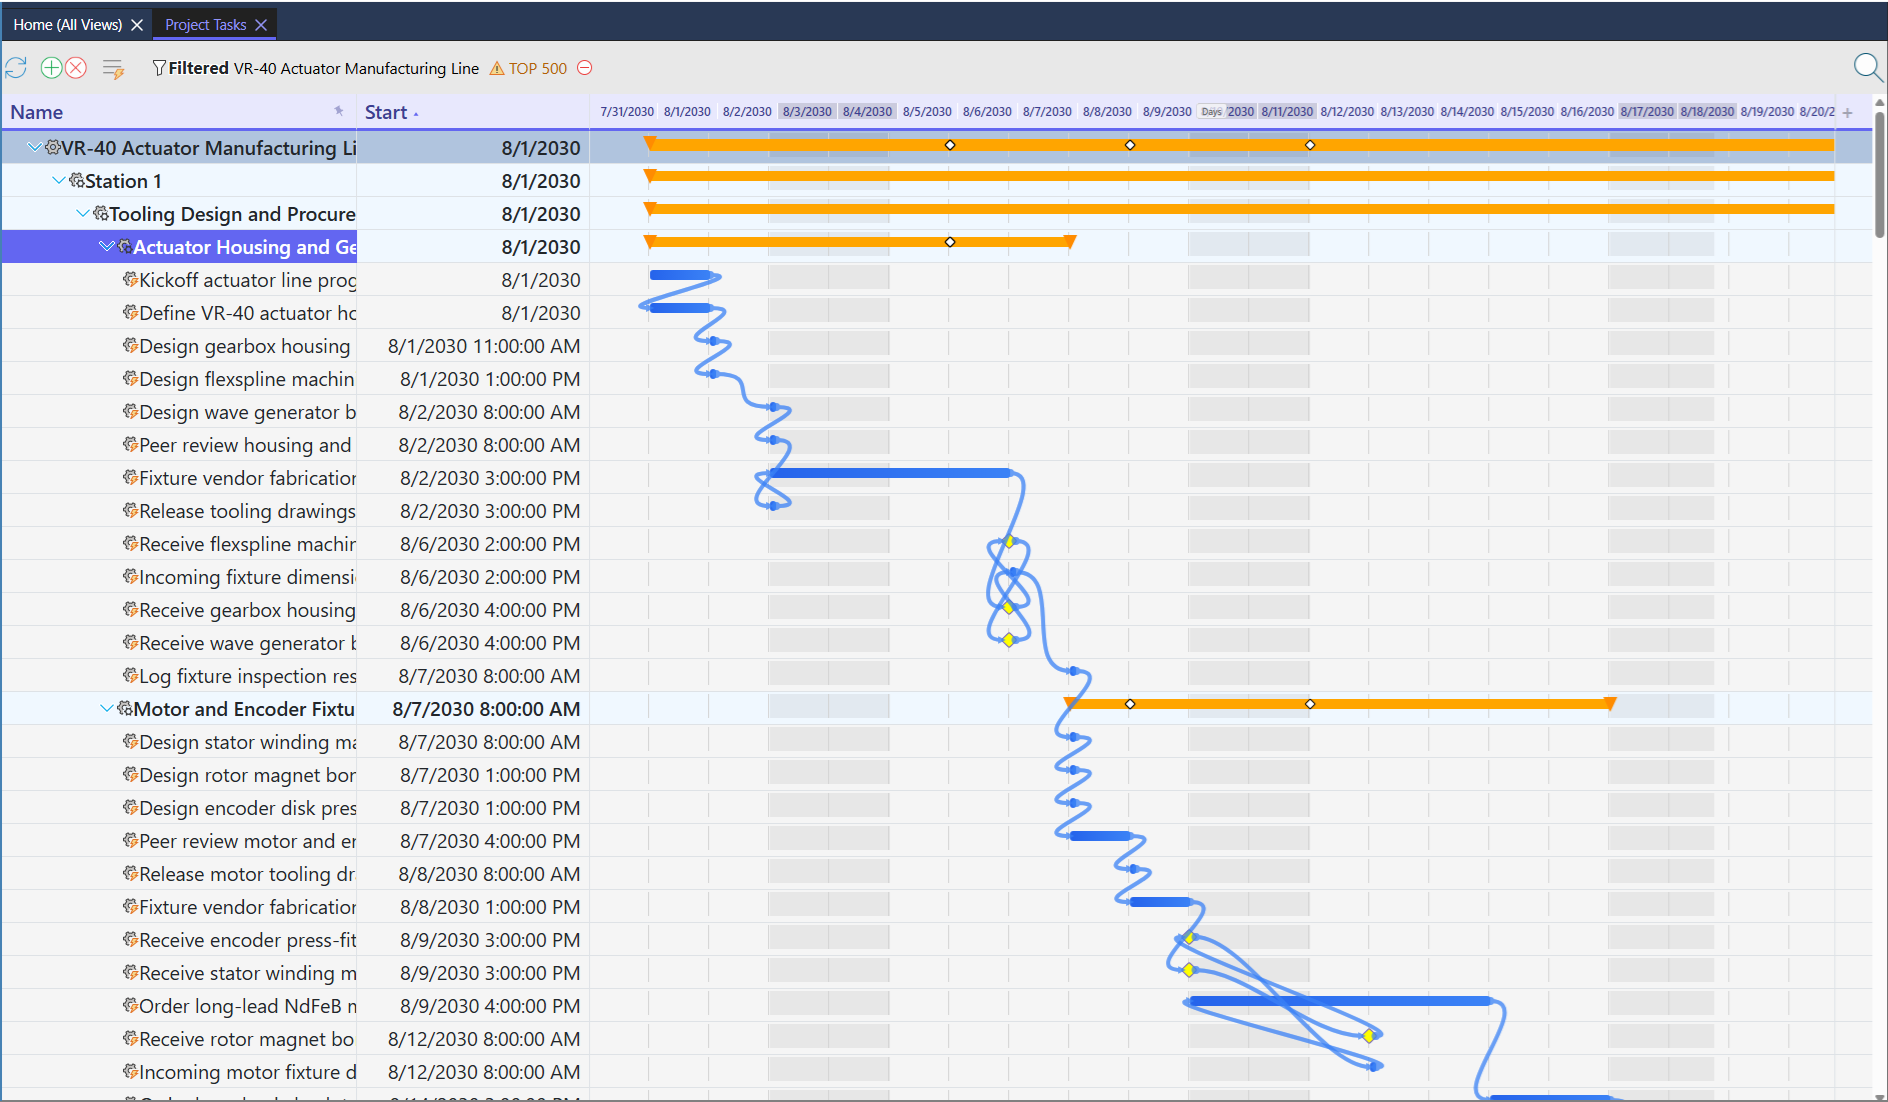
Task: Click Receive wave generator yellow milestone diamond
Action: pos(1008,640)
